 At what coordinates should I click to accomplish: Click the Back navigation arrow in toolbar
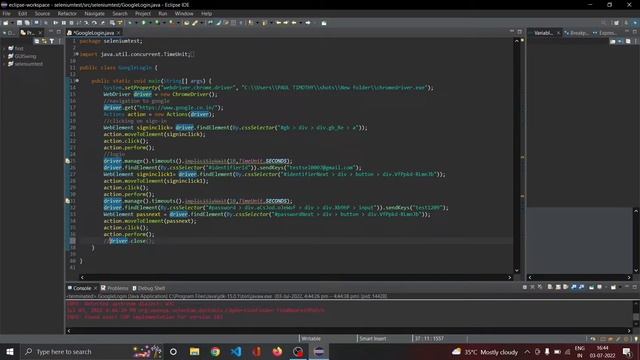coord(294,23)
